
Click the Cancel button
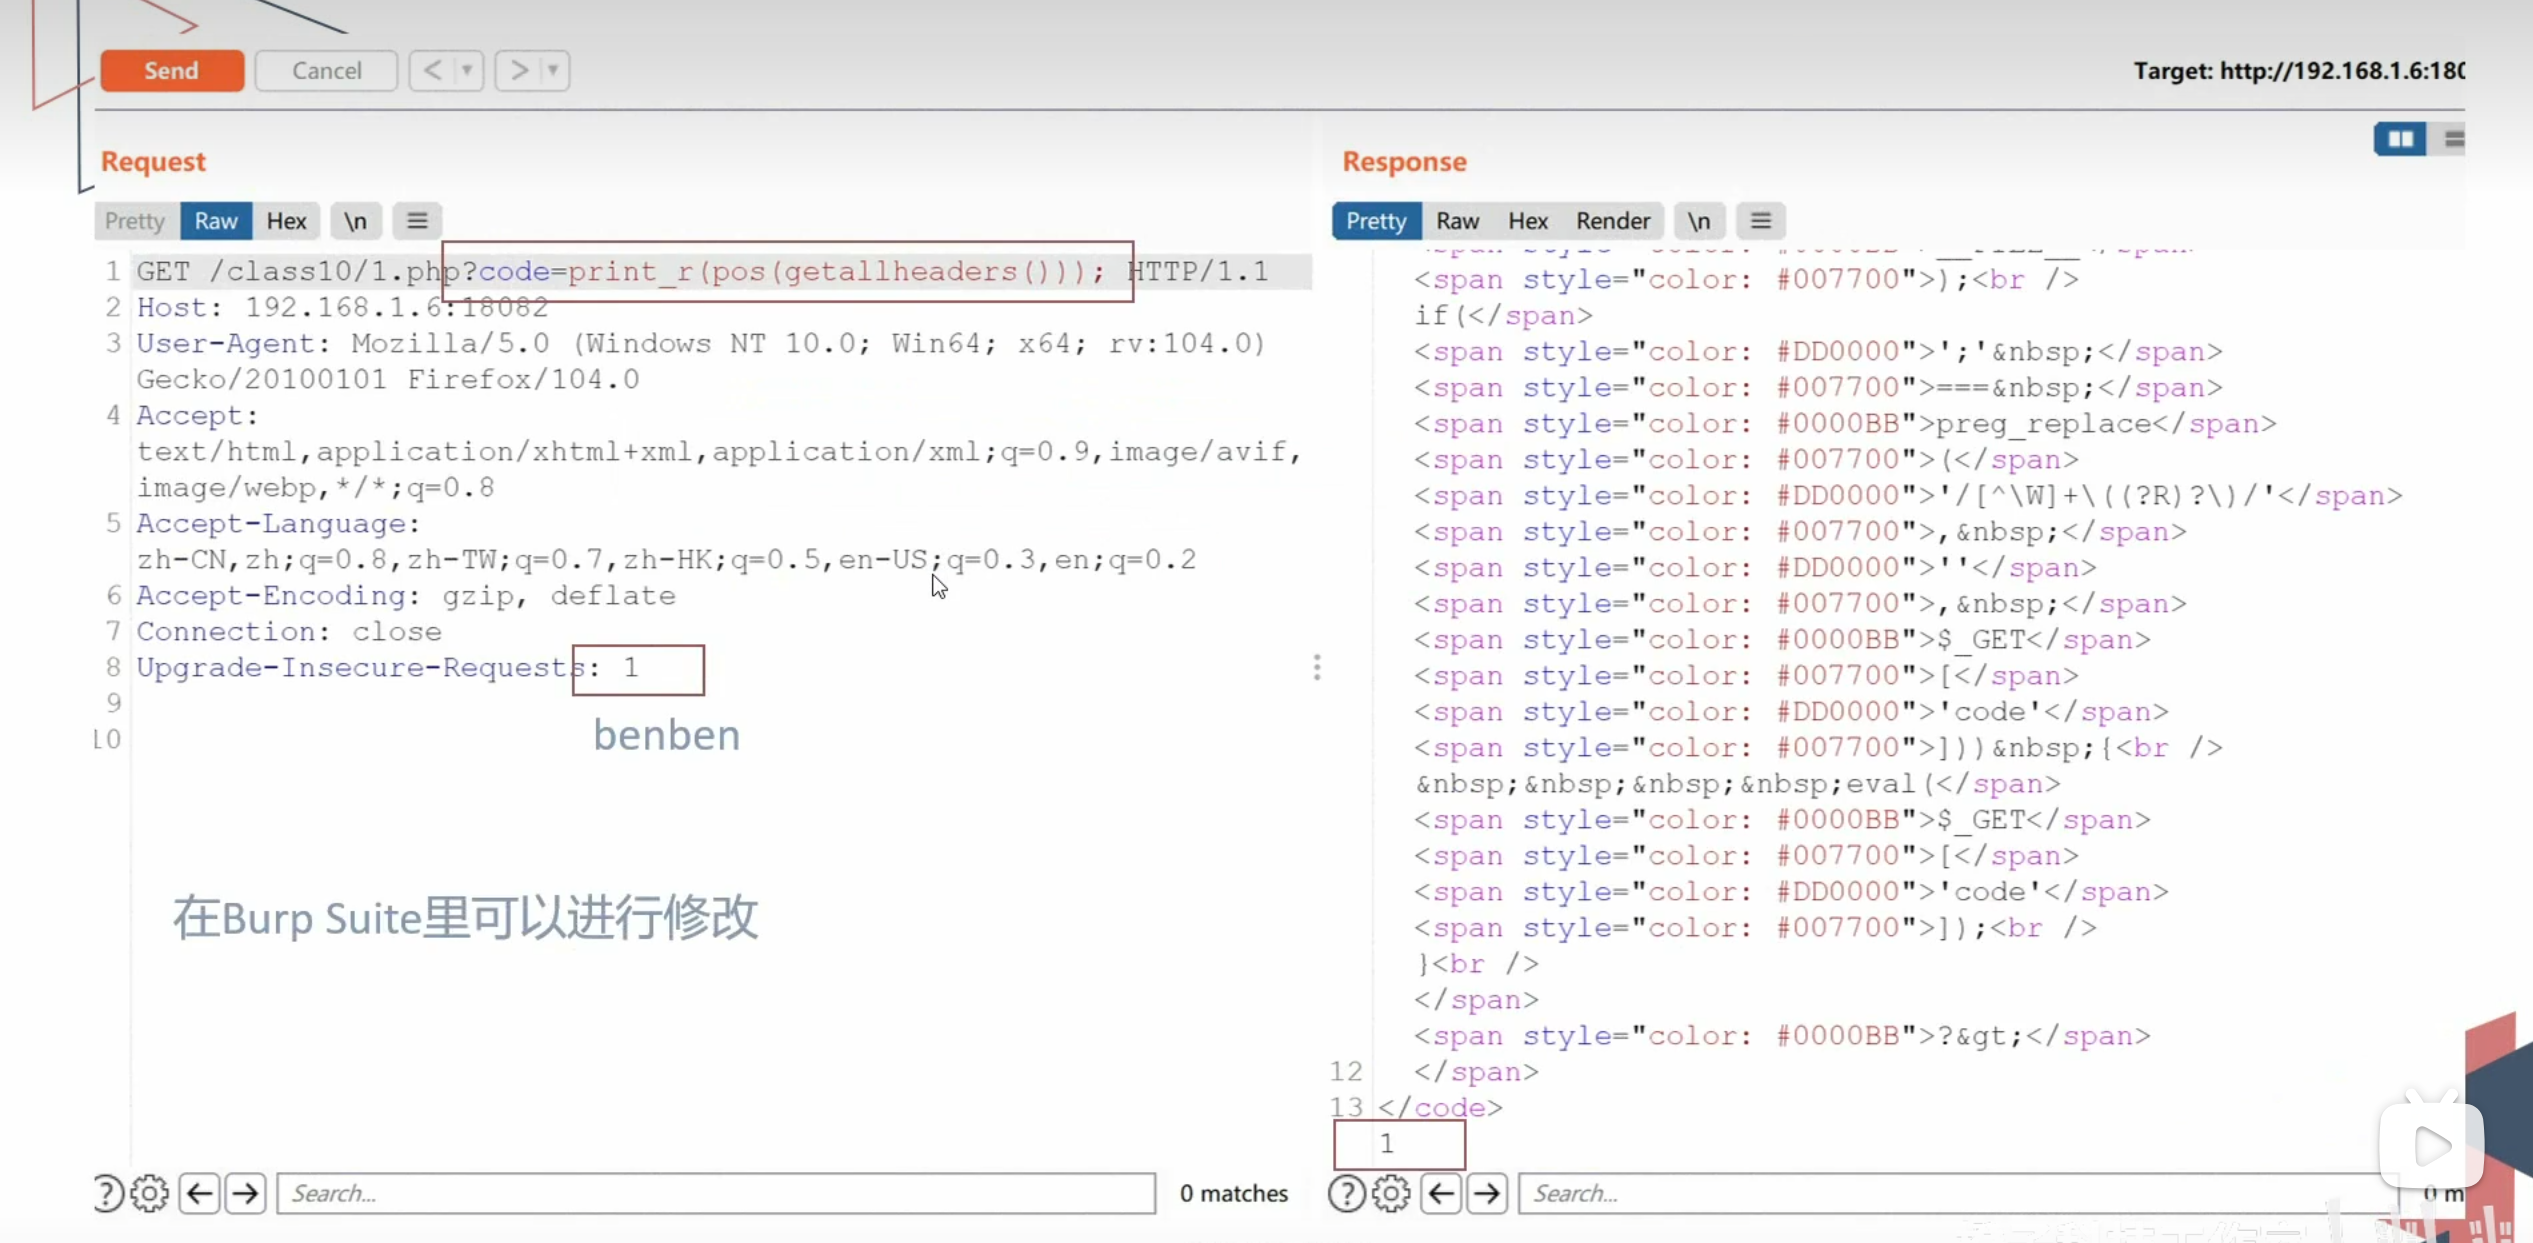(x=326, y=70)
